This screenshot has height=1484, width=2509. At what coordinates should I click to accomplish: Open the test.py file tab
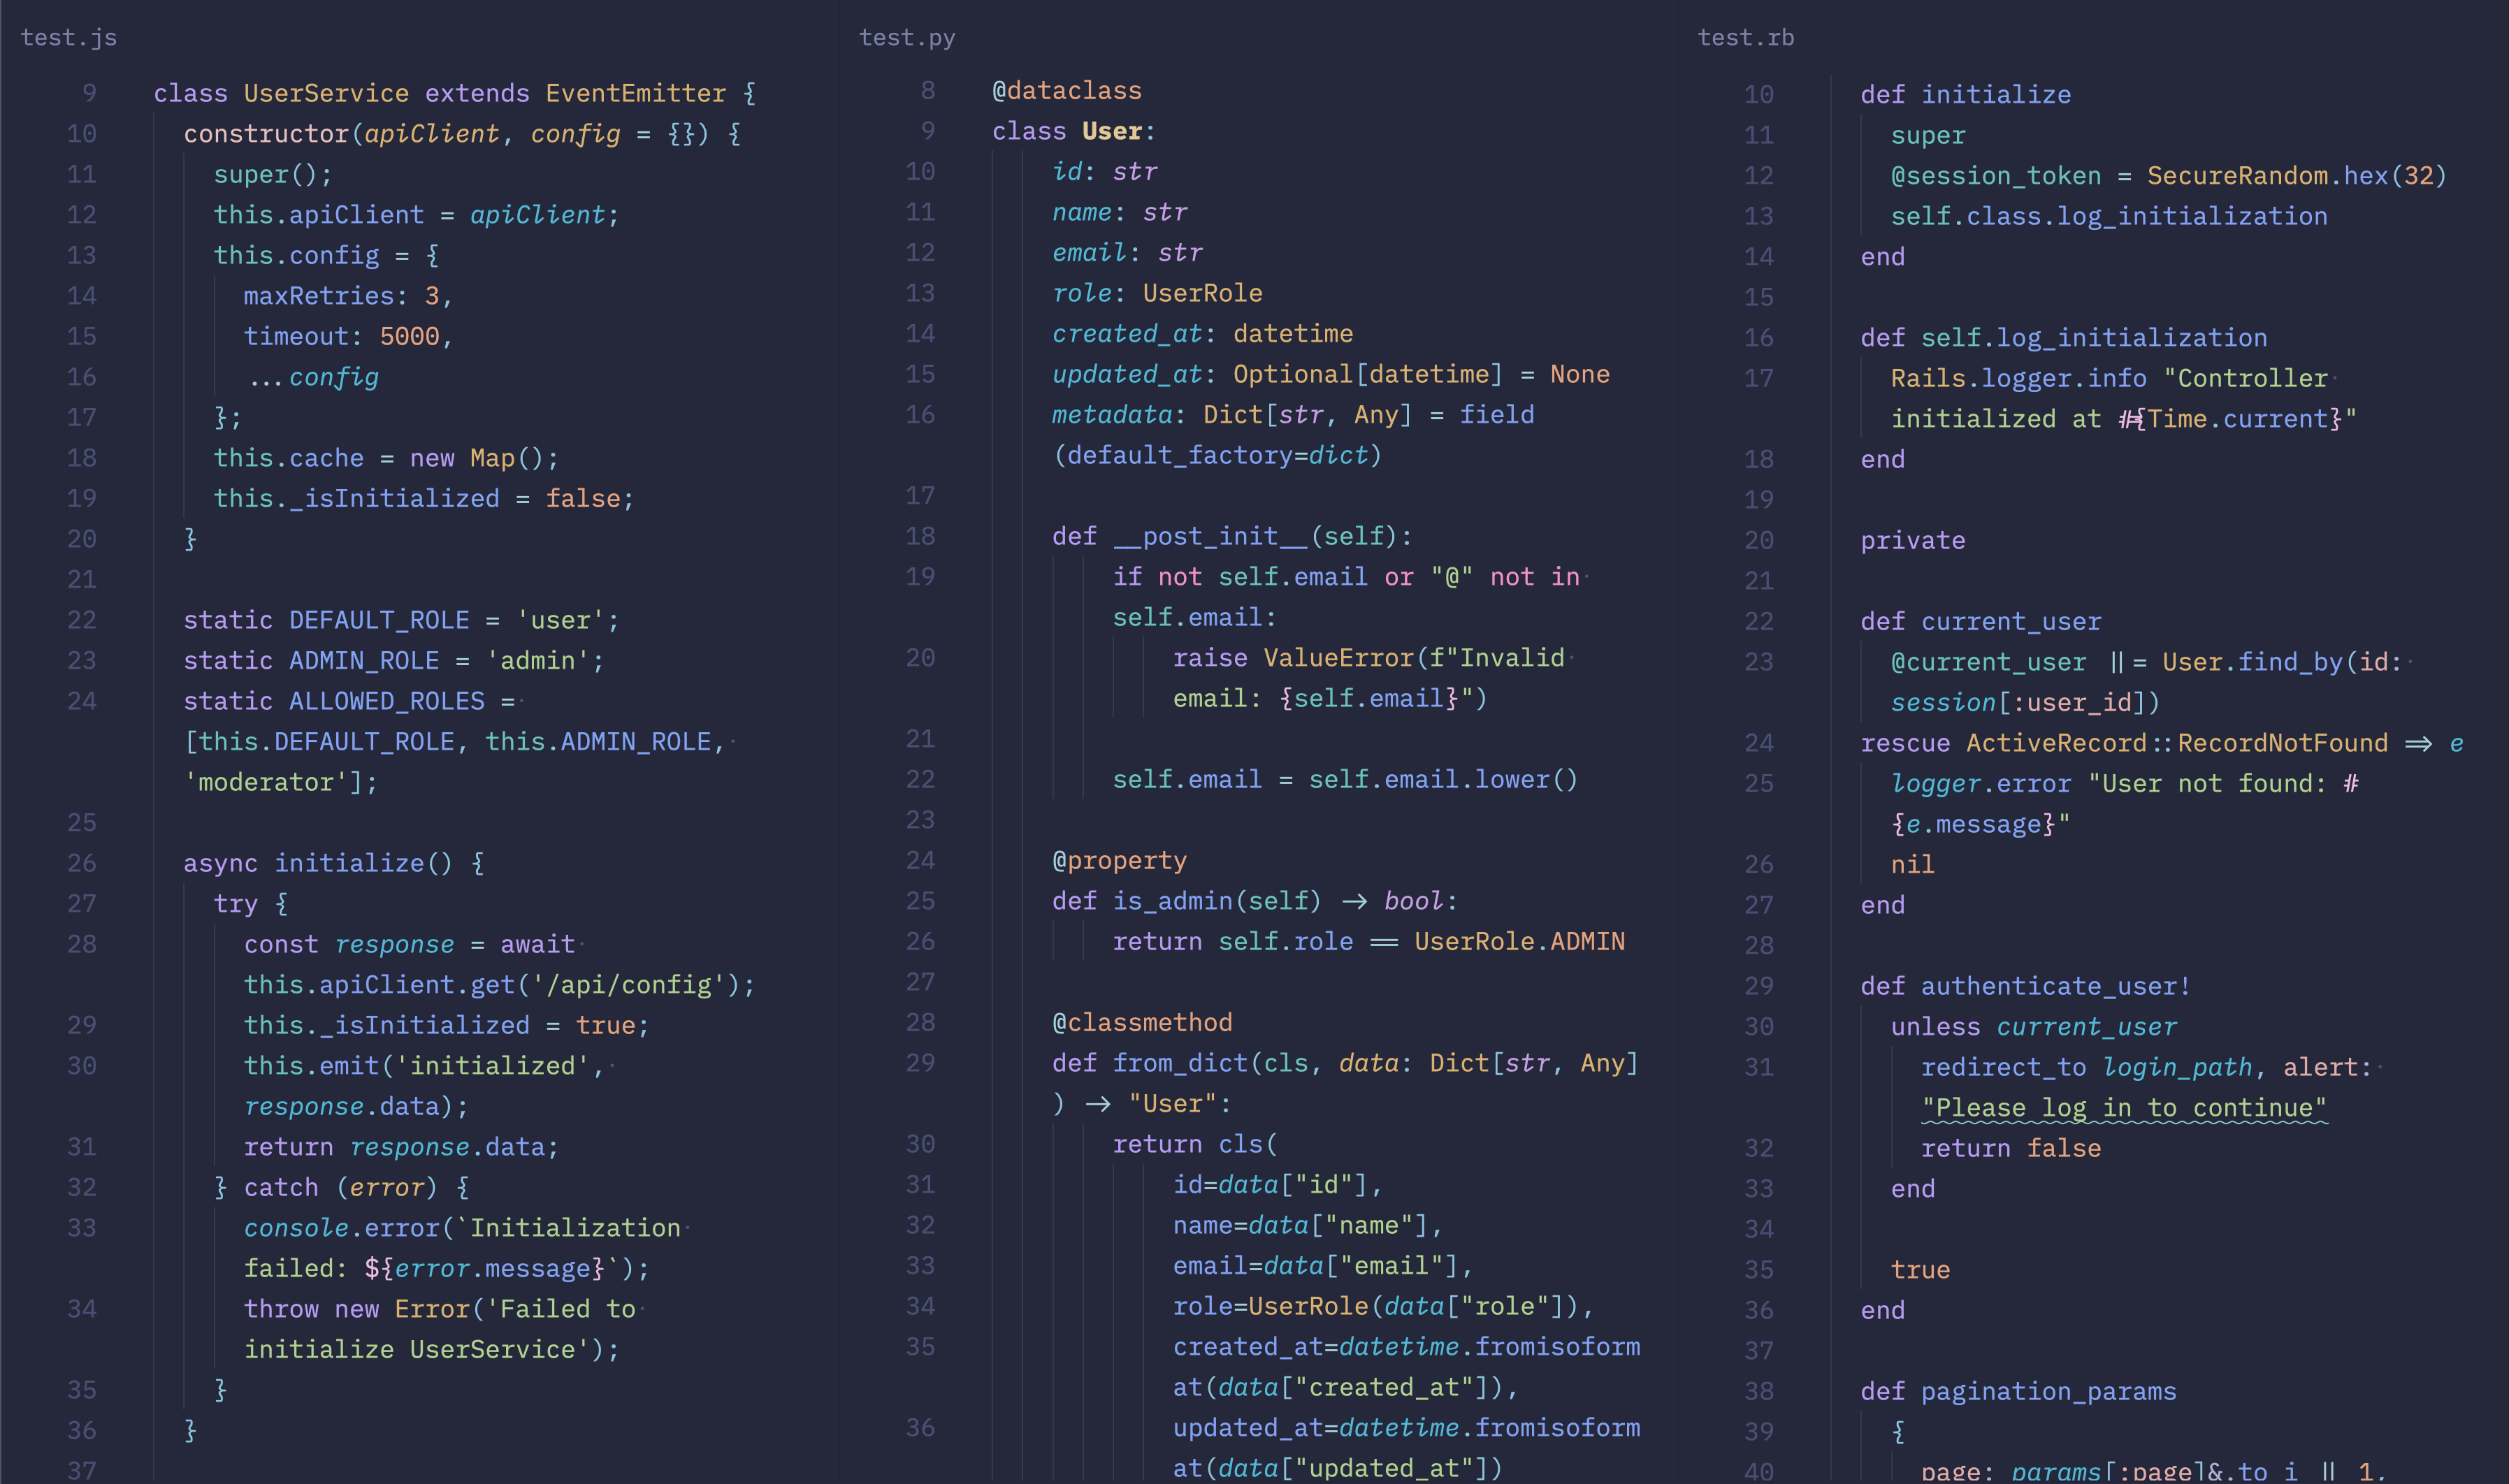[x=907, y=38]
